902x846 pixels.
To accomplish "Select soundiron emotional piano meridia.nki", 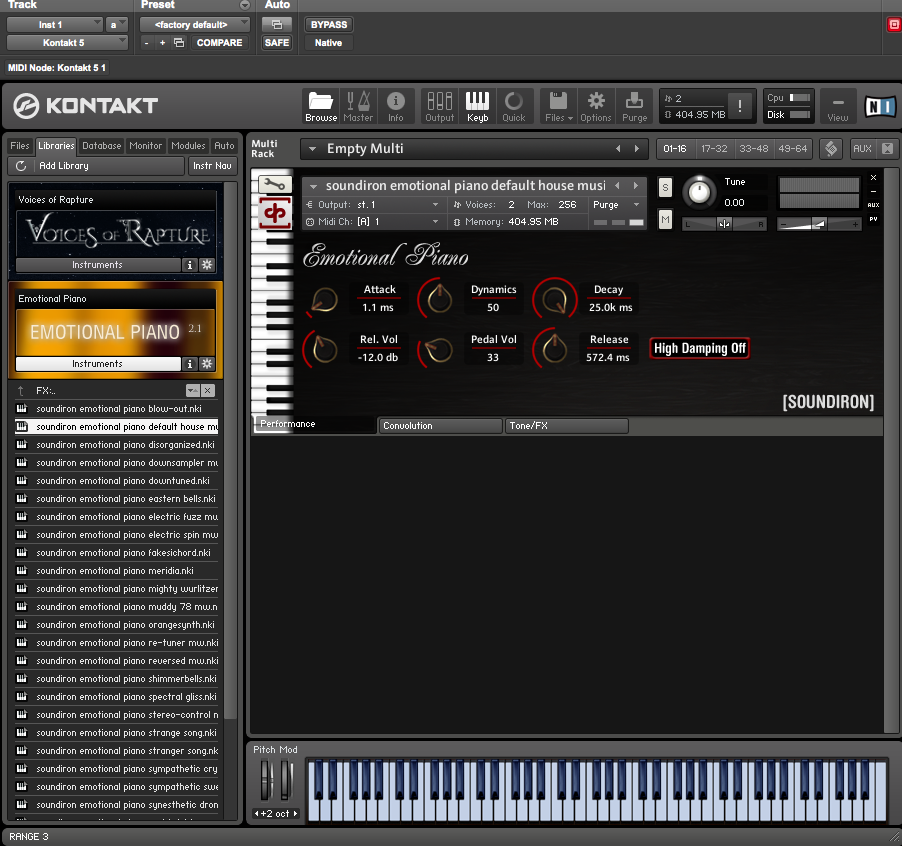I will (x=116, y=571).
